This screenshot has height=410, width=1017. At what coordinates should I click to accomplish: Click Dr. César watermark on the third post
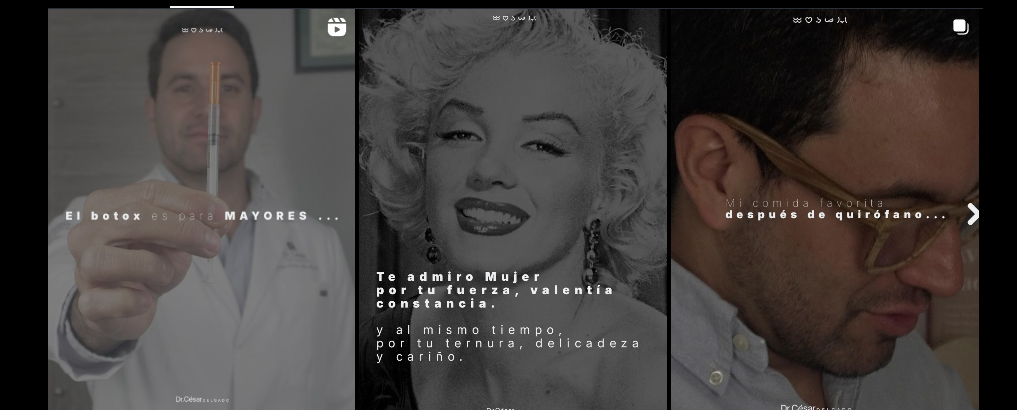tap(815, 407)
